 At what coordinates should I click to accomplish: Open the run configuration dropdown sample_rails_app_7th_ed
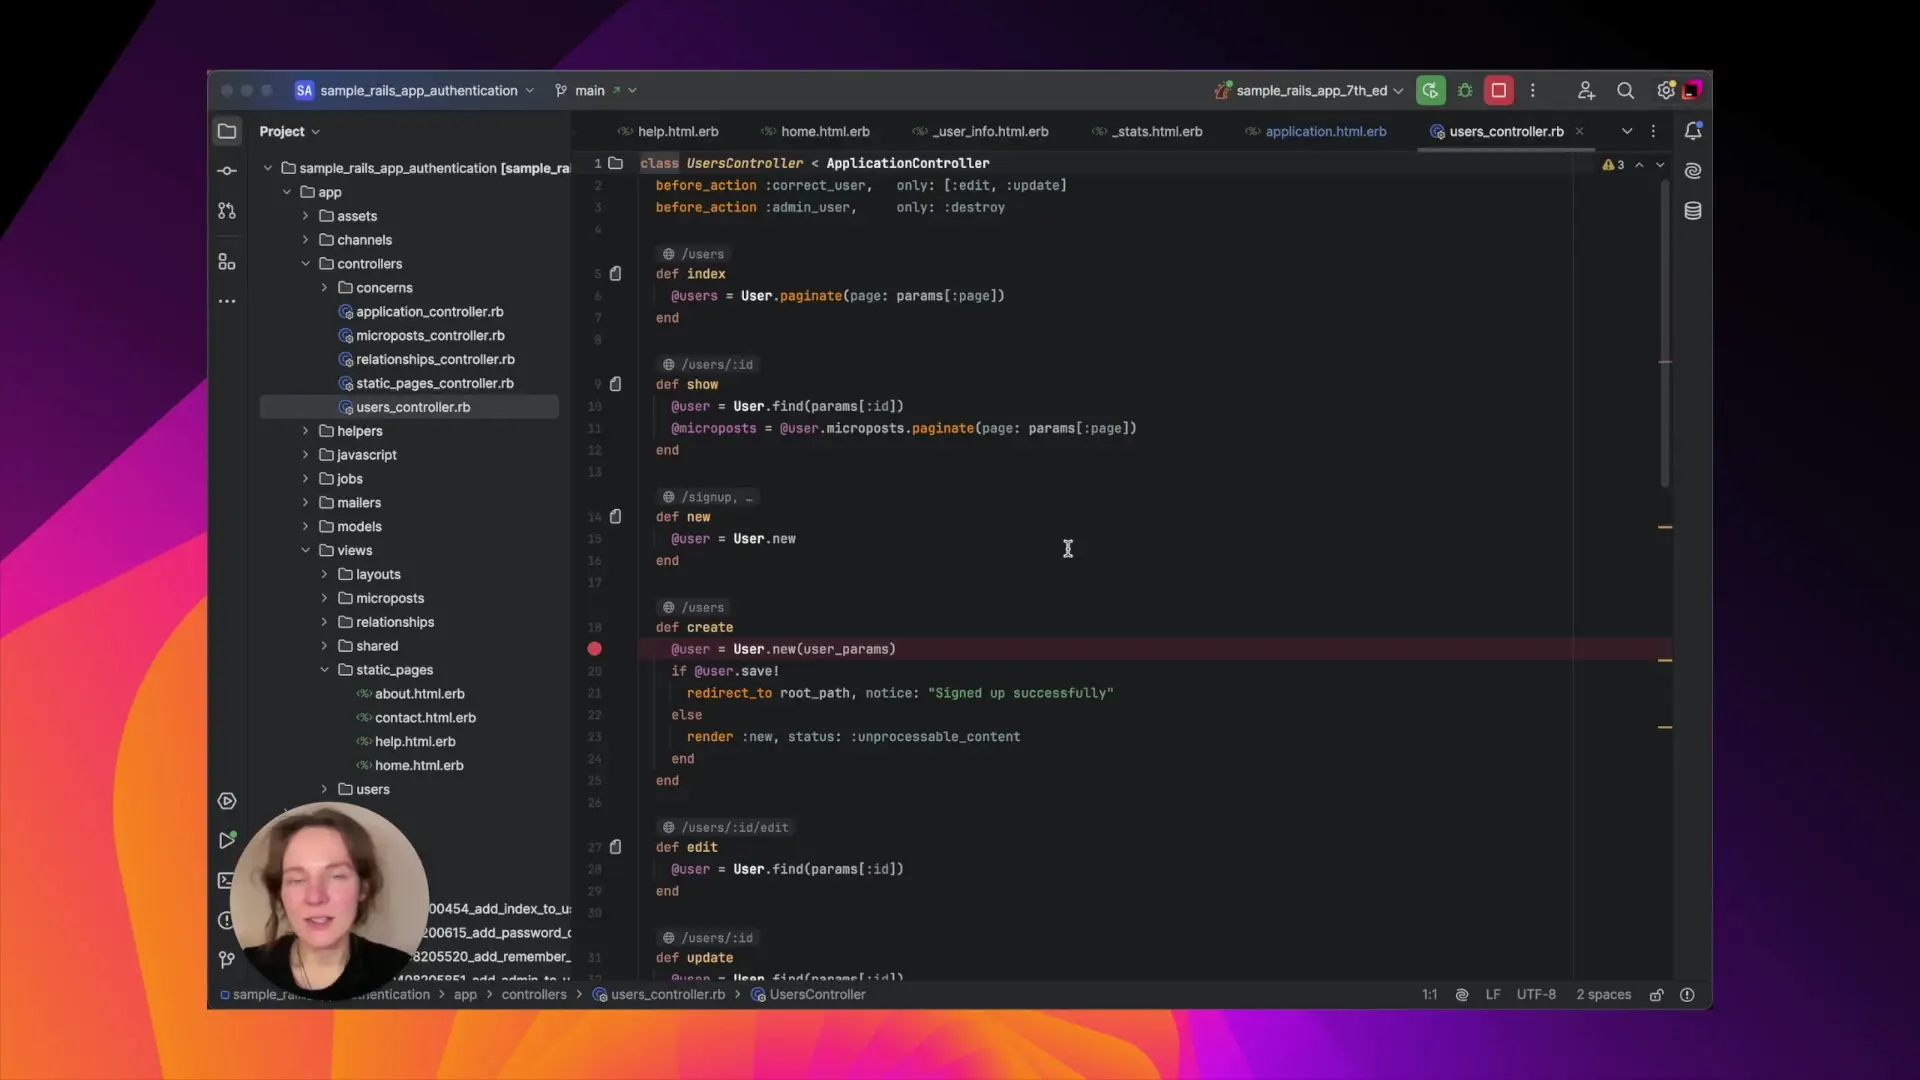click(1309, 90)
